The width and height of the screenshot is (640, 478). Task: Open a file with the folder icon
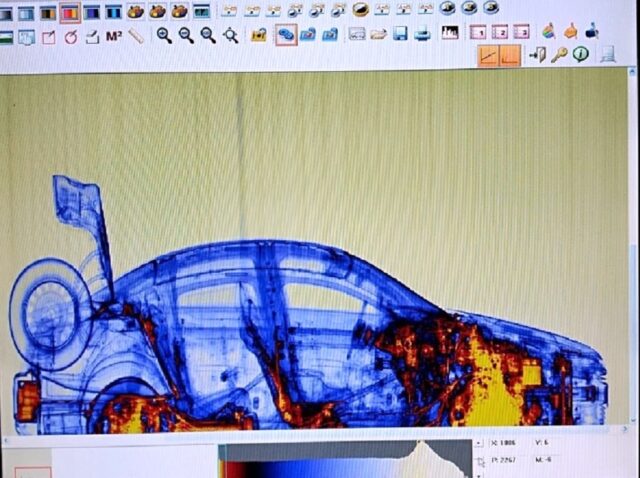[x=379, y=34]
